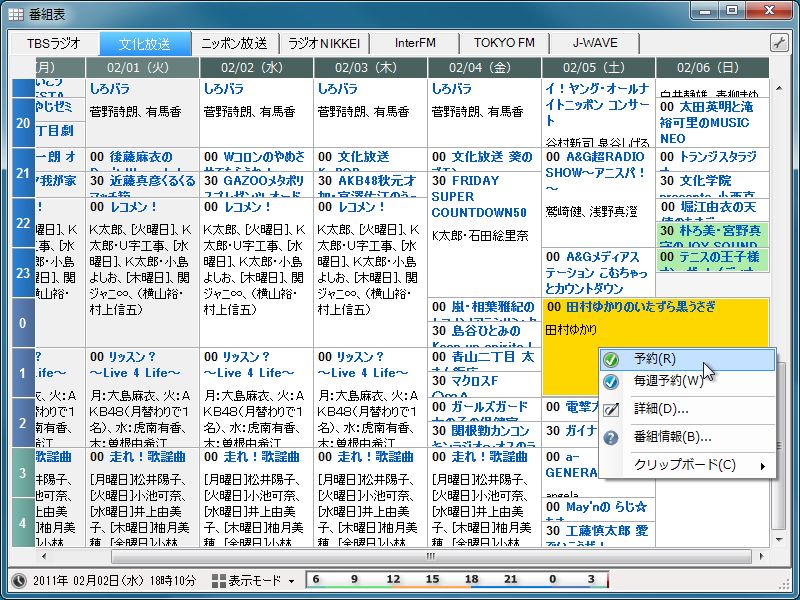Select 堀江由衣の天使のたまご program

[x=712, y=210]
